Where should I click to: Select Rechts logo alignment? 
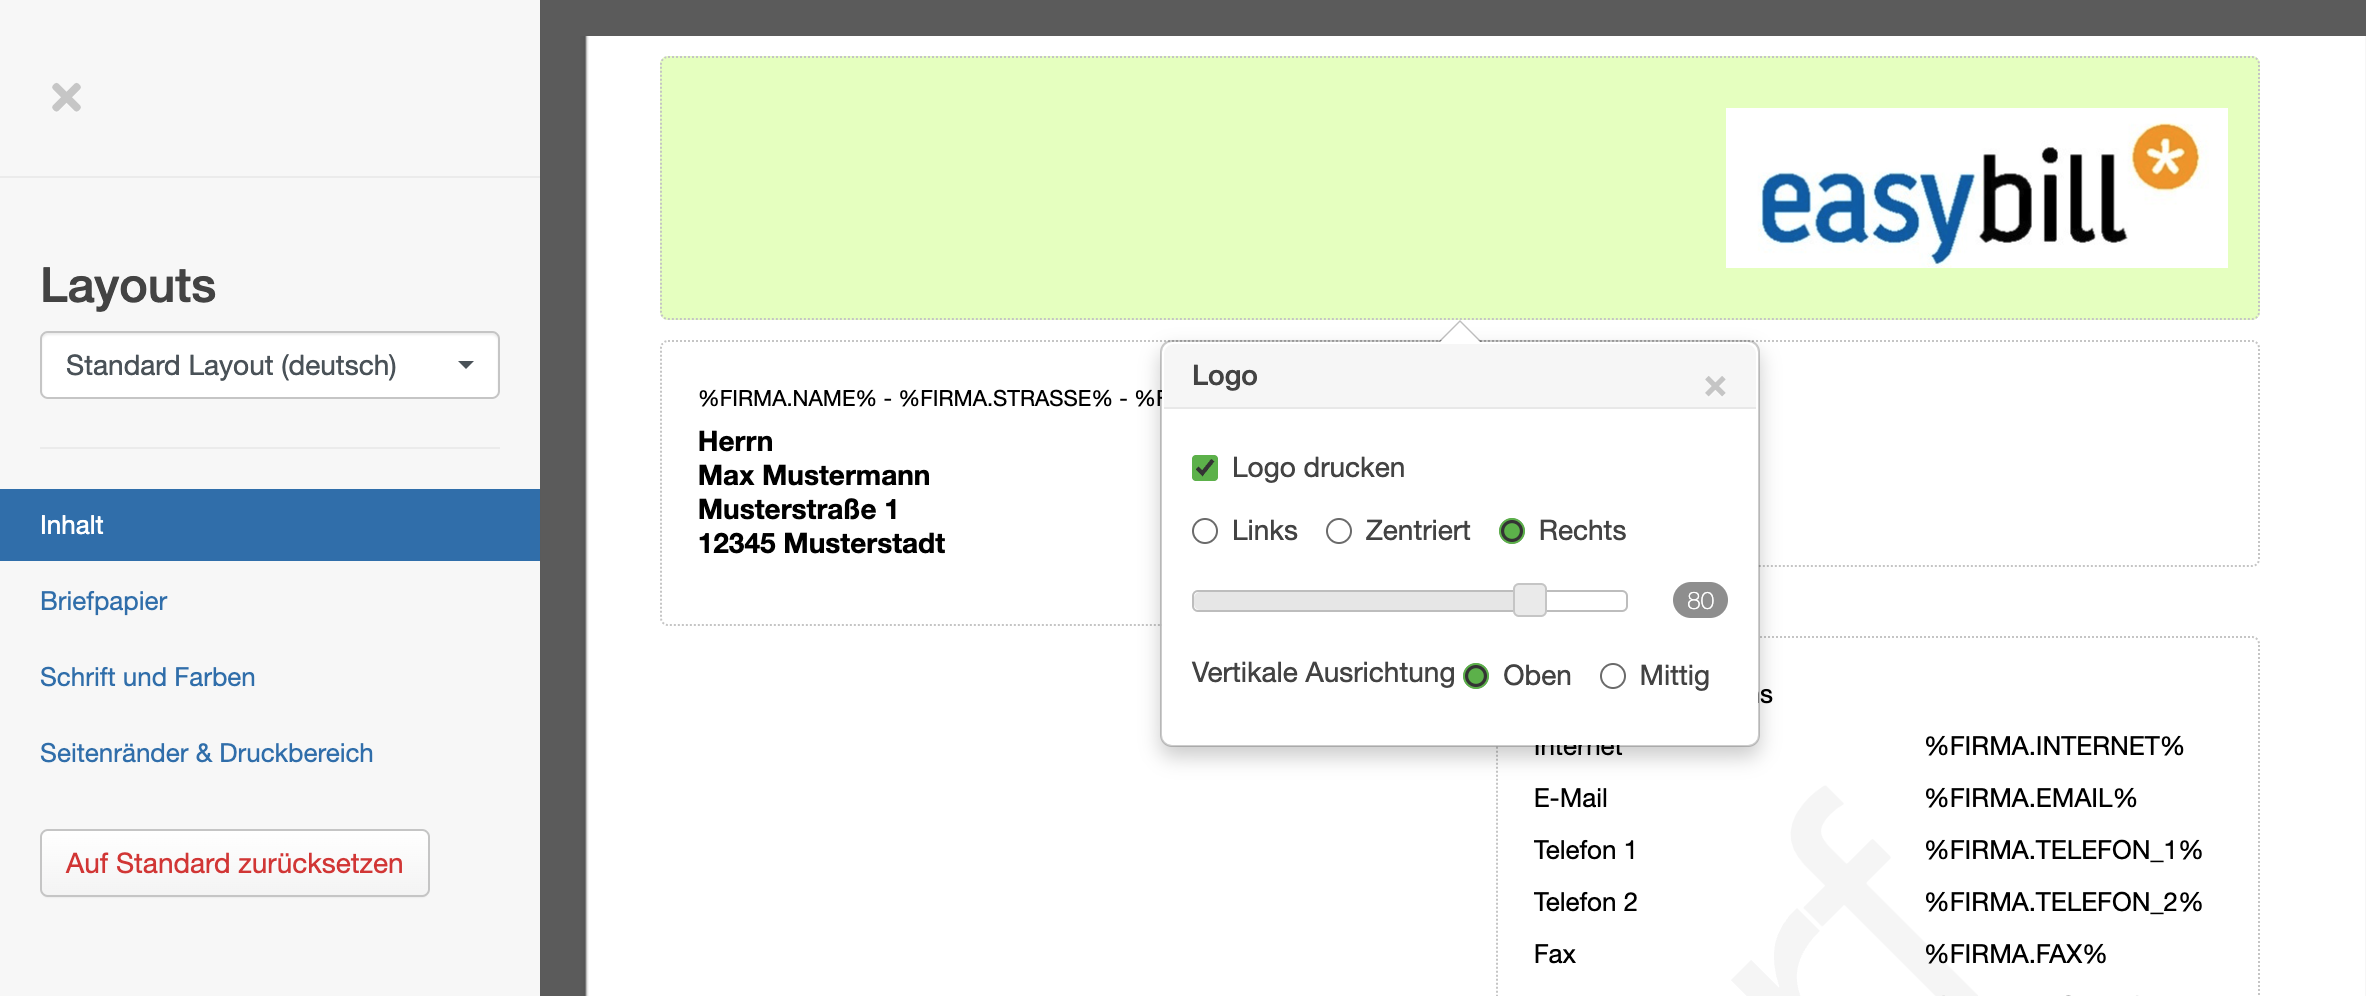(1512, 531)
